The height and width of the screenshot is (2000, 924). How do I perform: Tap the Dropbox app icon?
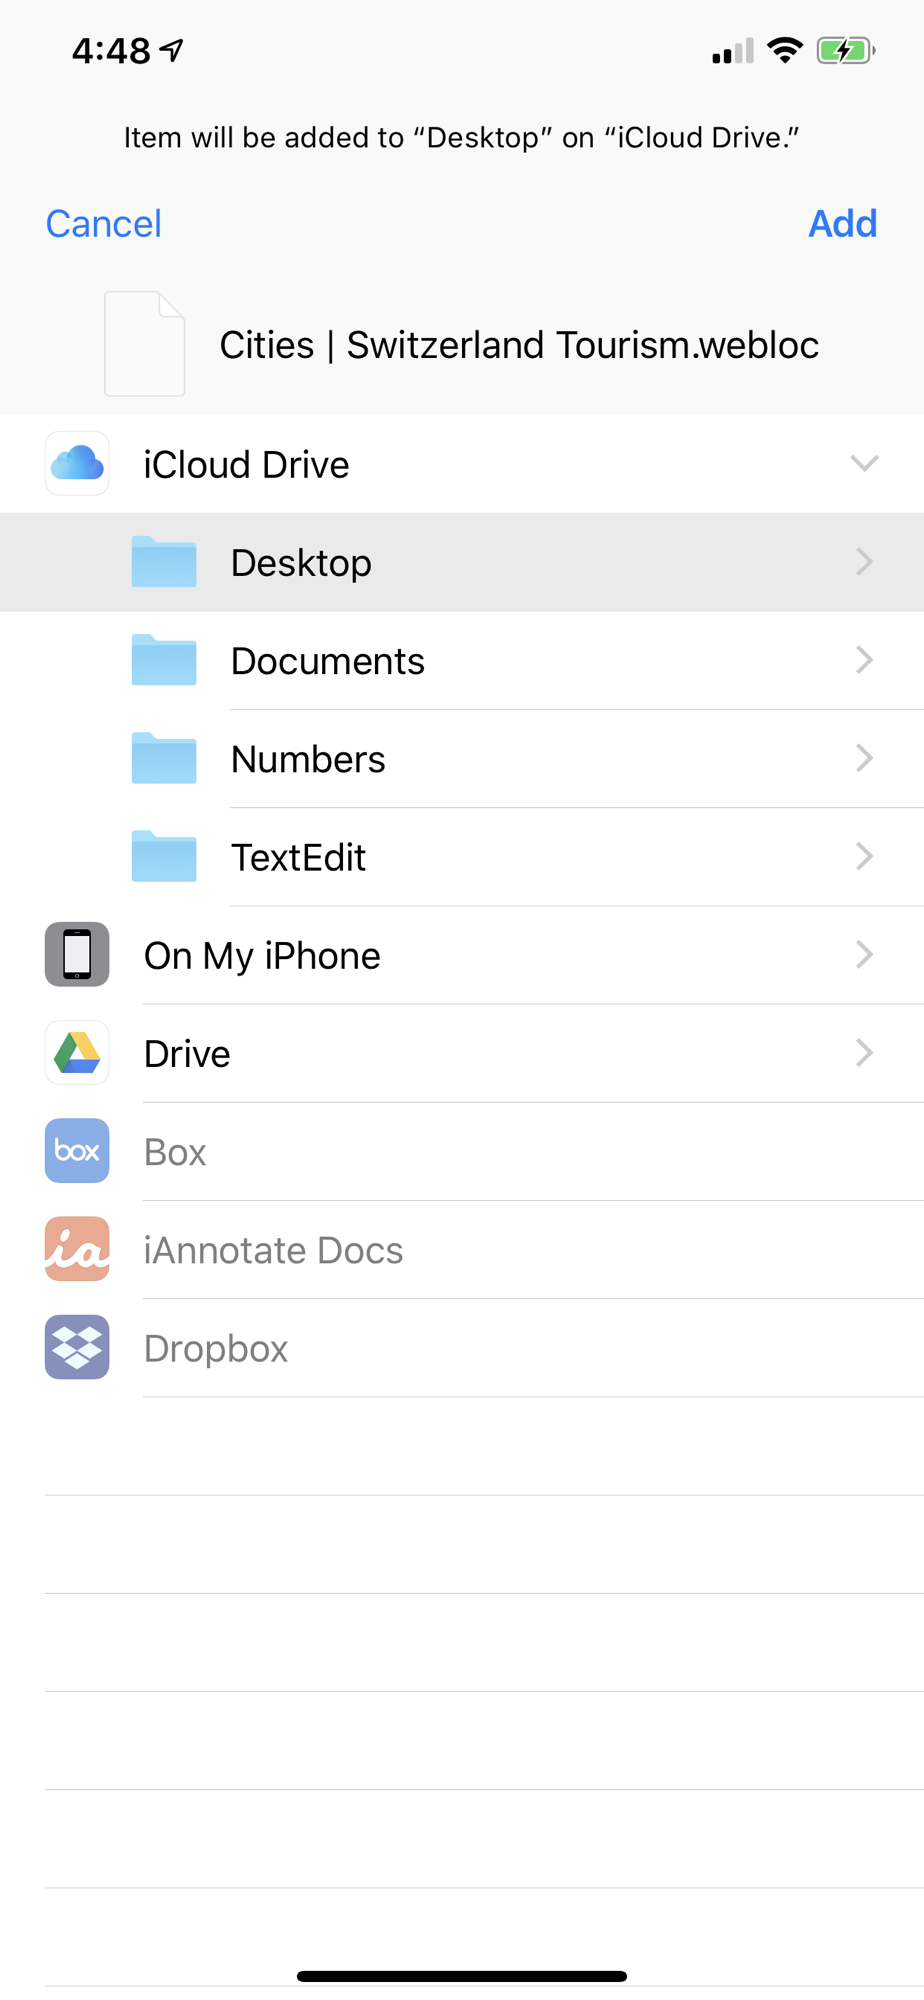coord(77,1346)
